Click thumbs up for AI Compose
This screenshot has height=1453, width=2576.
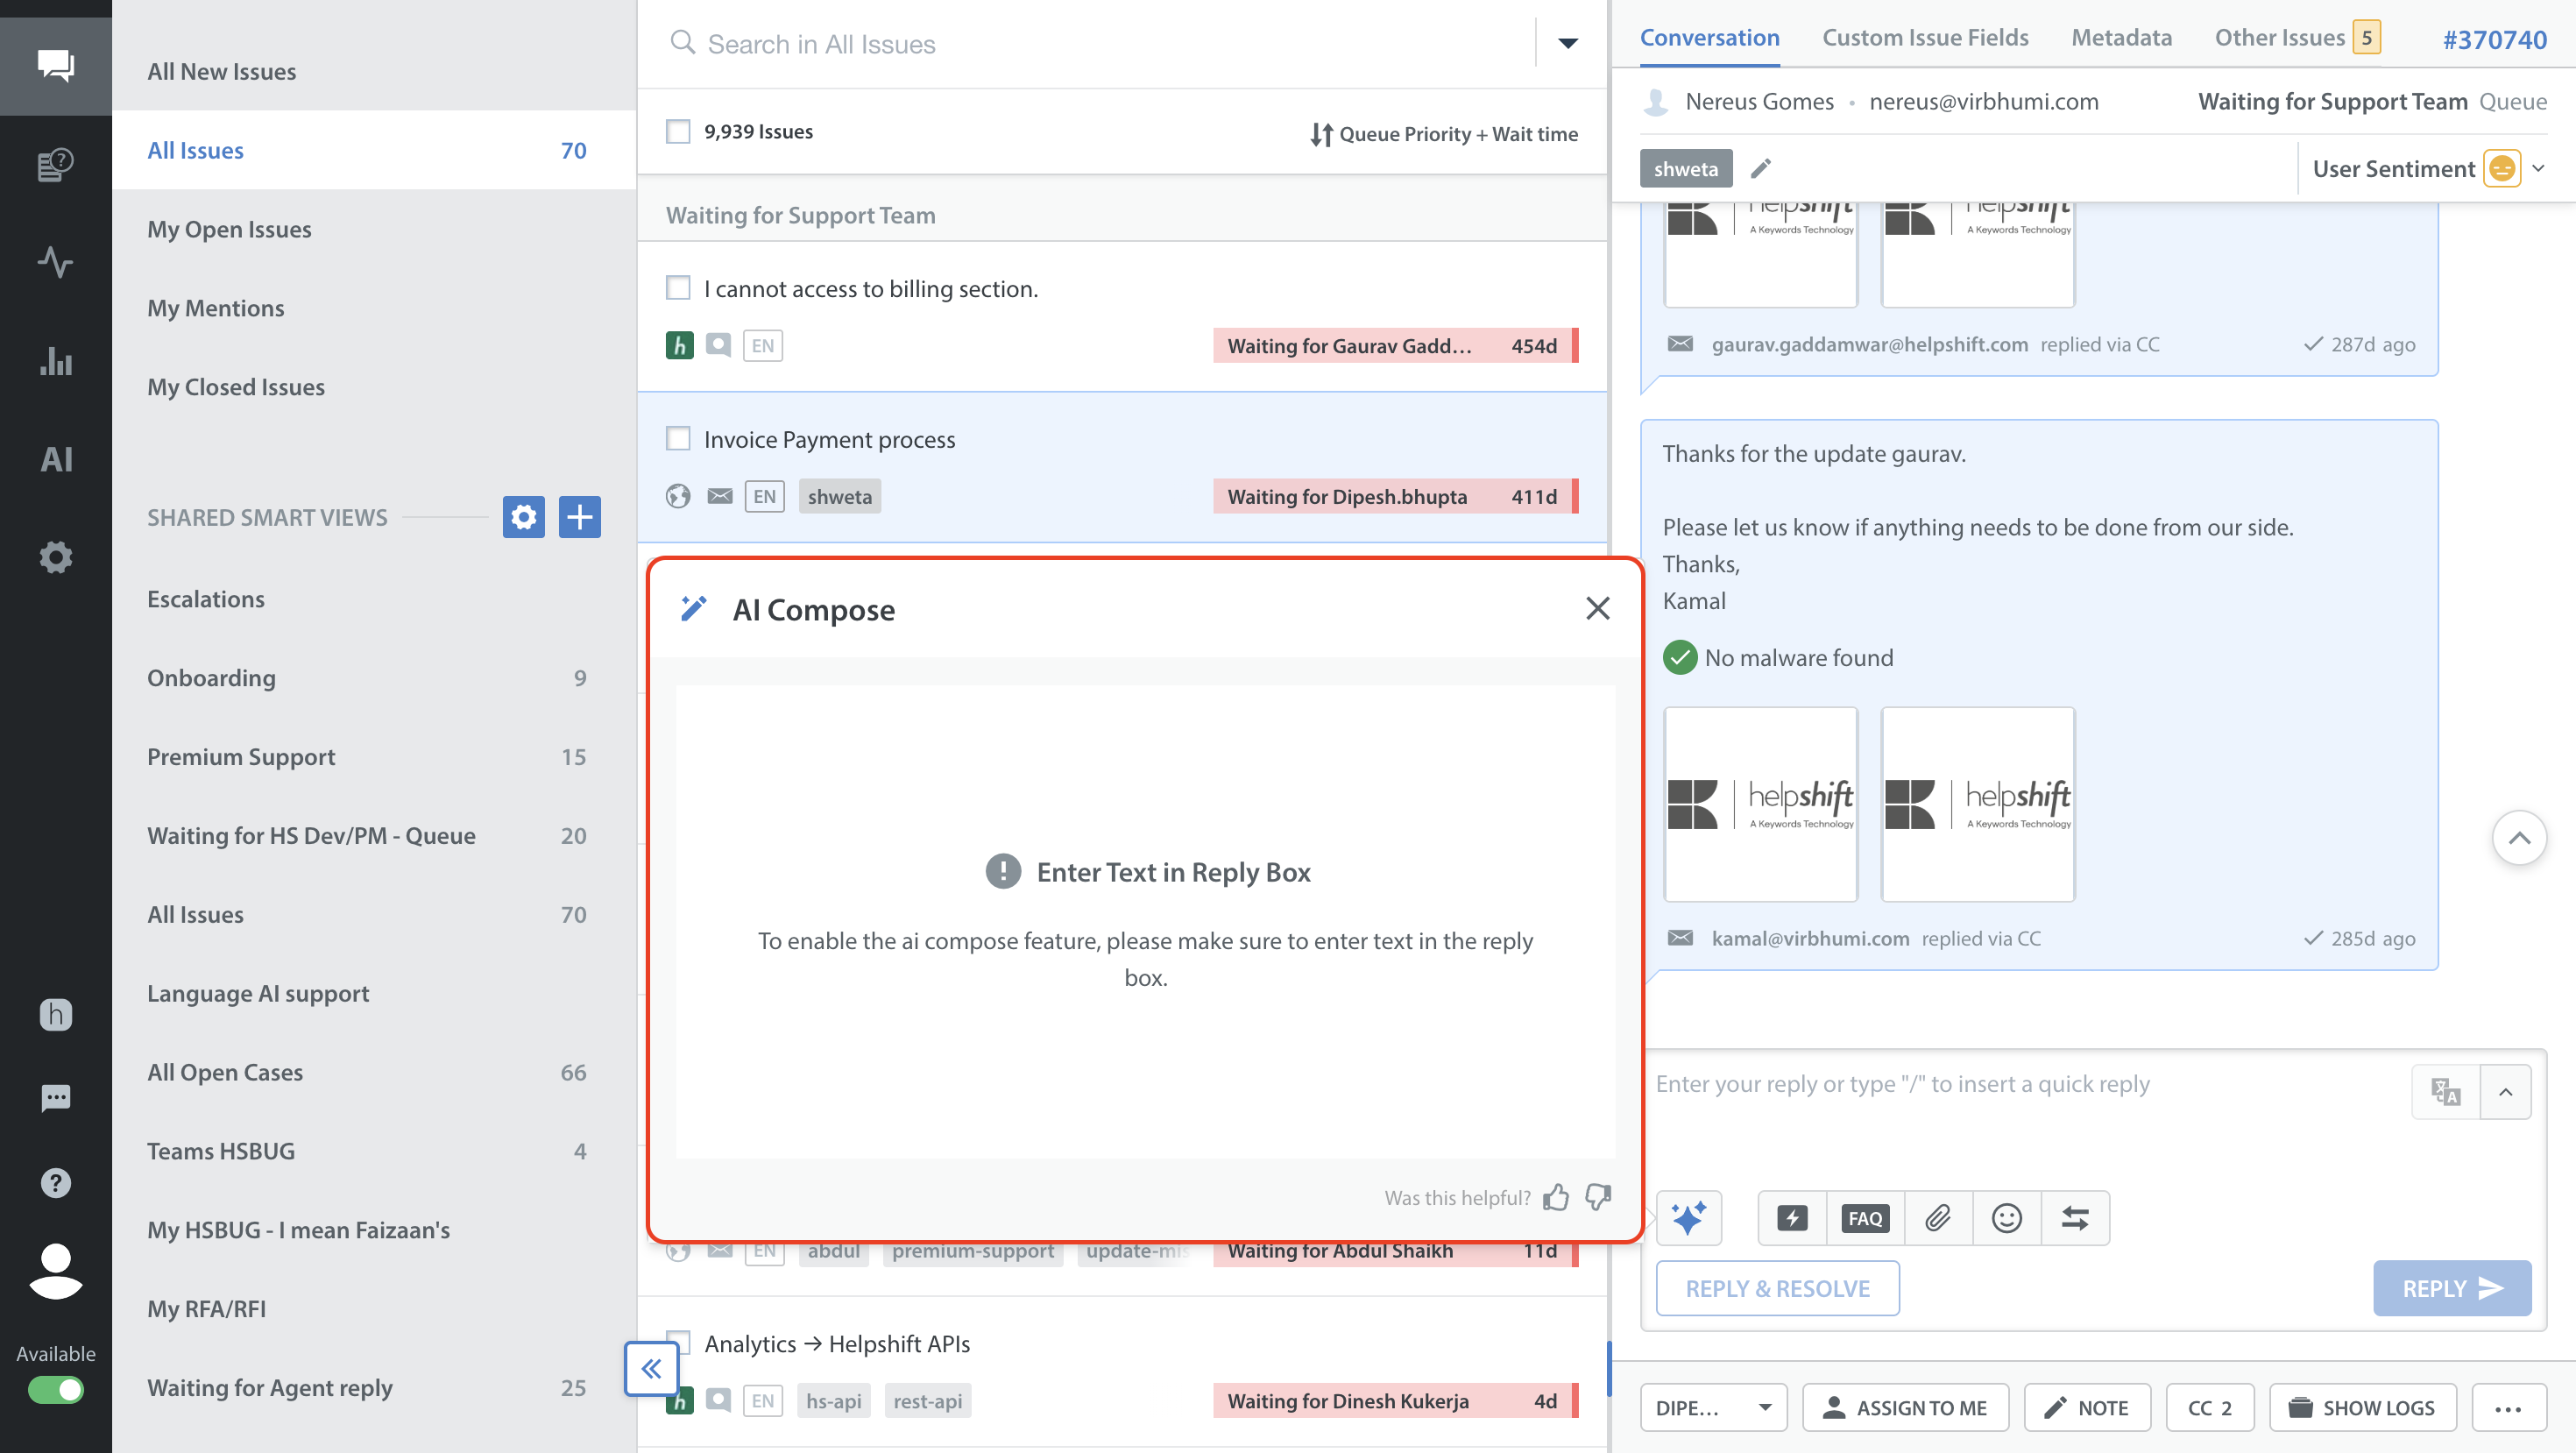[1556, 1197]
